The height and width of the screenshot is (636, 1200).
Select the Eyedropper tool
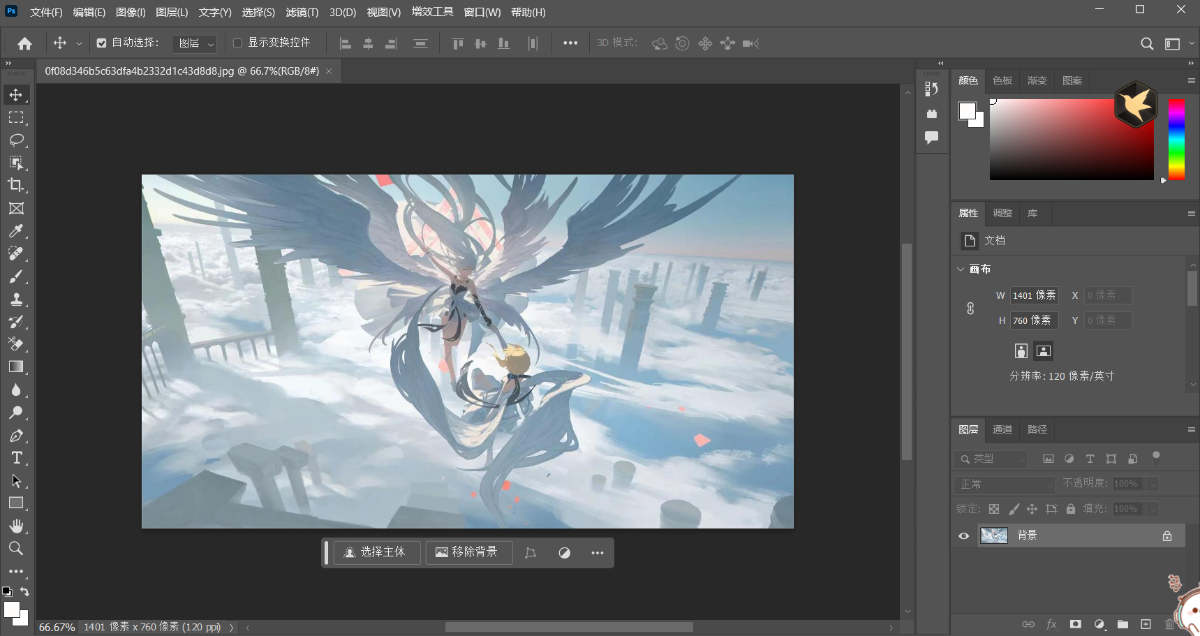(16, 232)
